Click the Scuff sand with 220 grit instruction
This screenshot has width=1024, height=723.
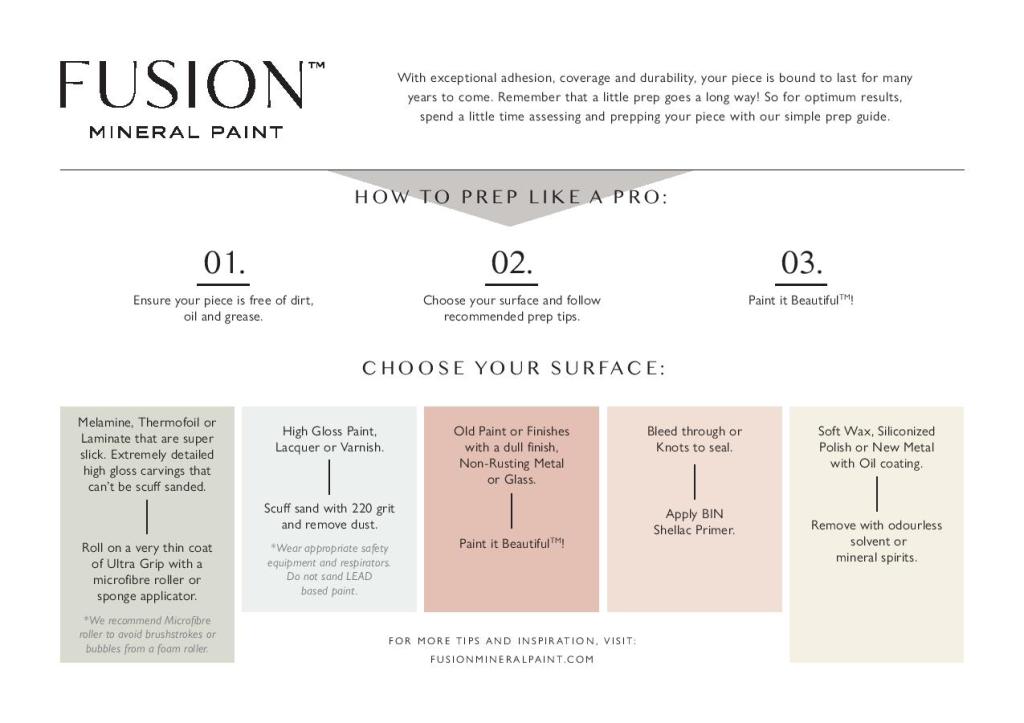click(x=328, y=516)
